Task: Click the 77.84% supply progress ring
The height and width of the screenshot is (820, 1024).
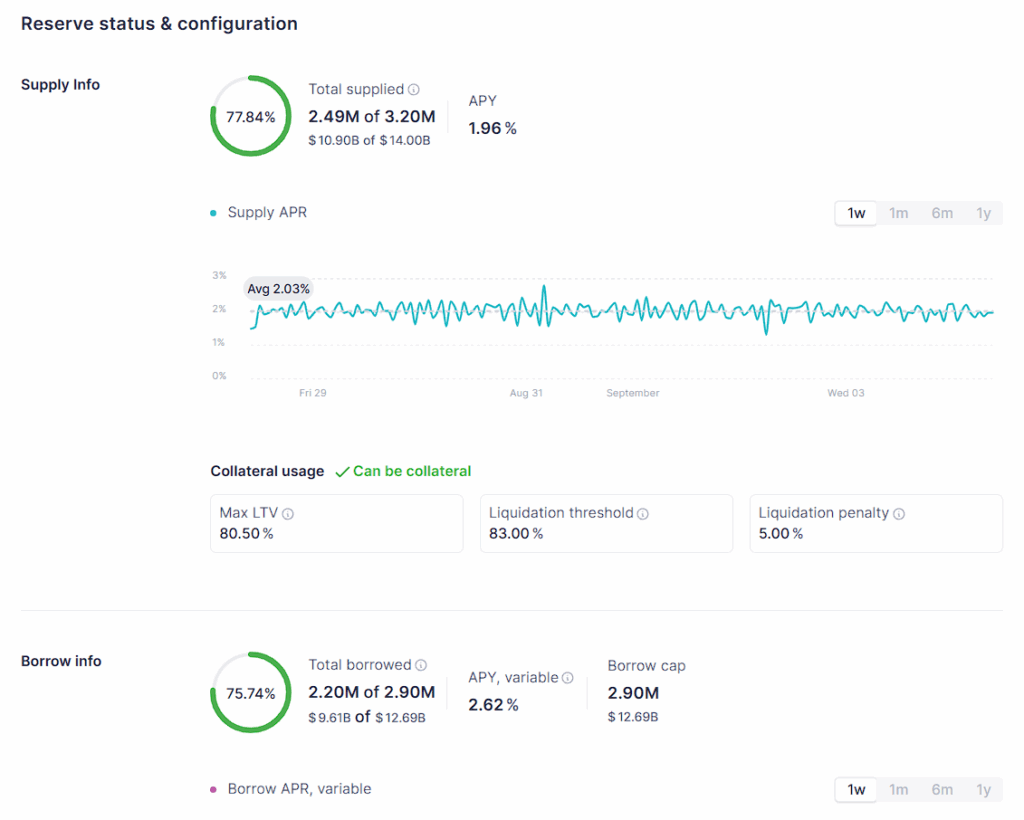Action: [x=251, y=116]
